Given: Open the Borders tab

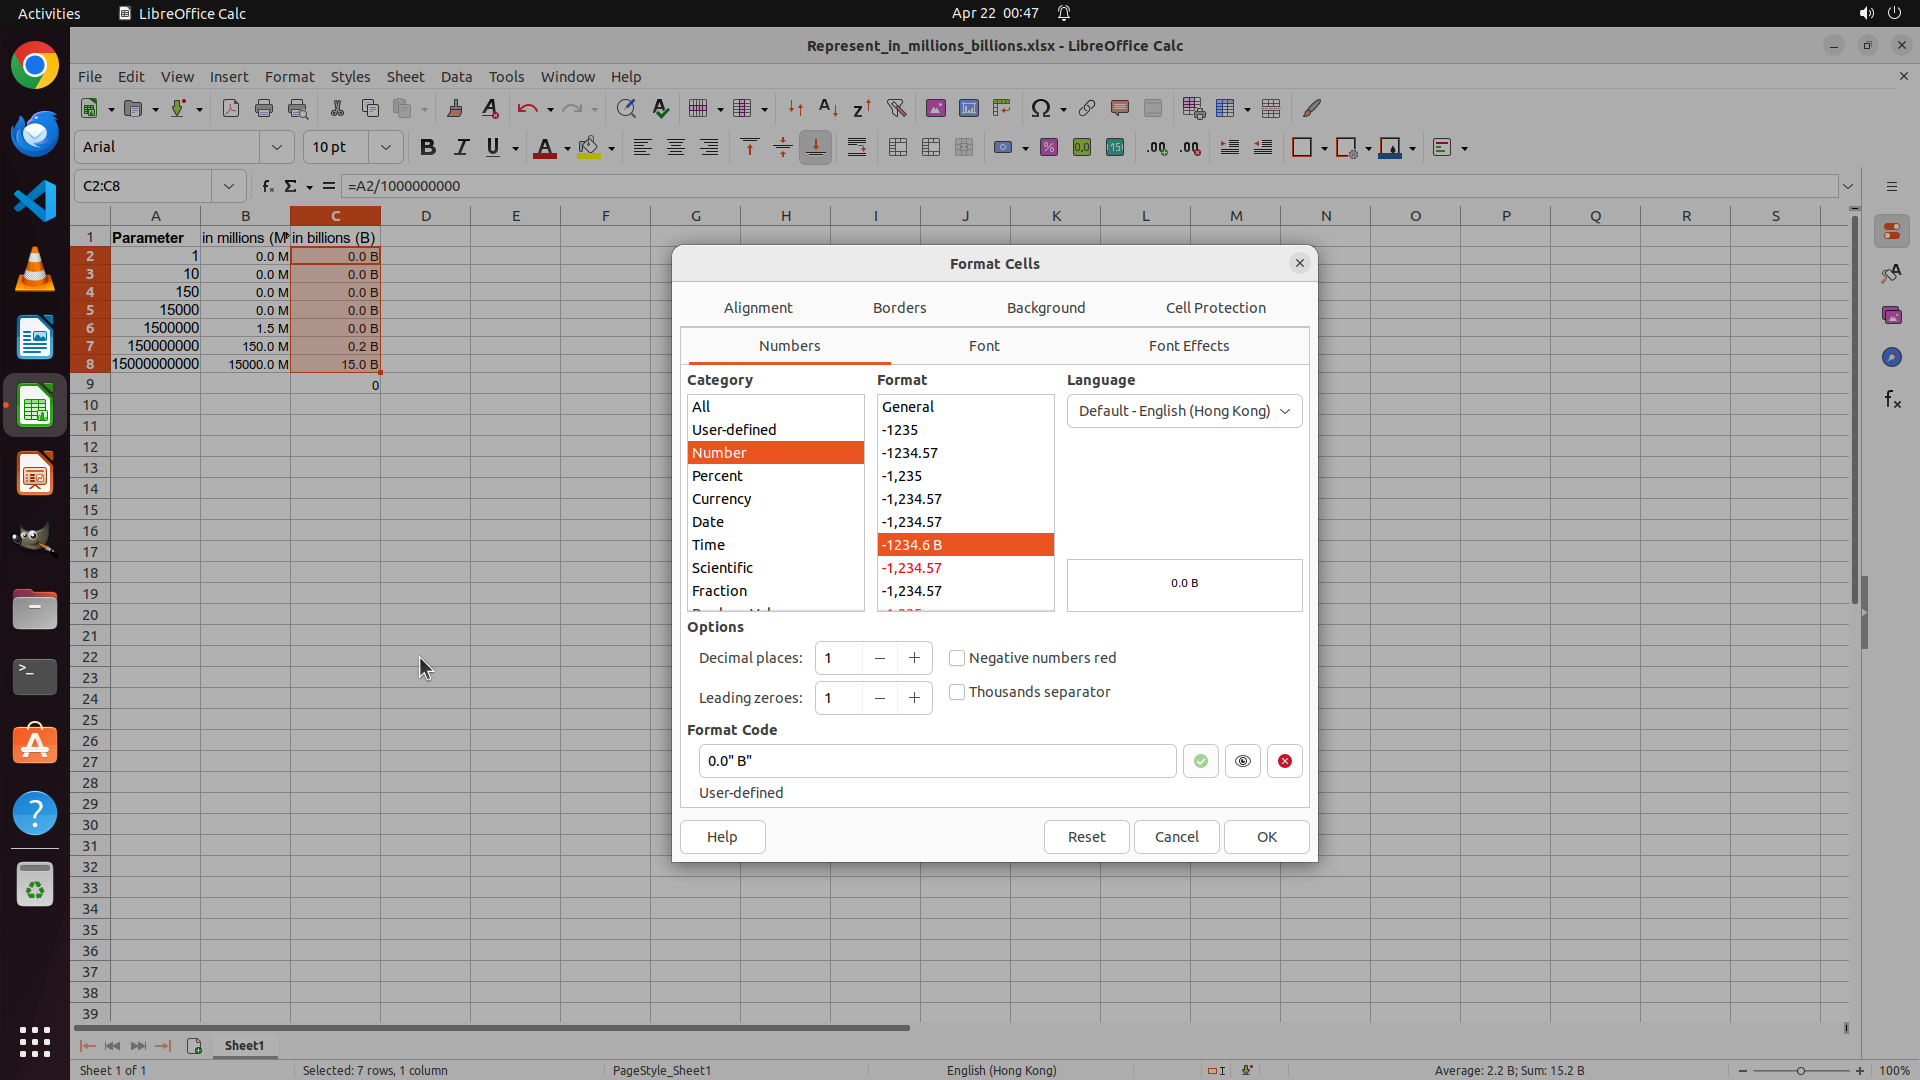Looking at the screenshot, I should click(899, 308).
